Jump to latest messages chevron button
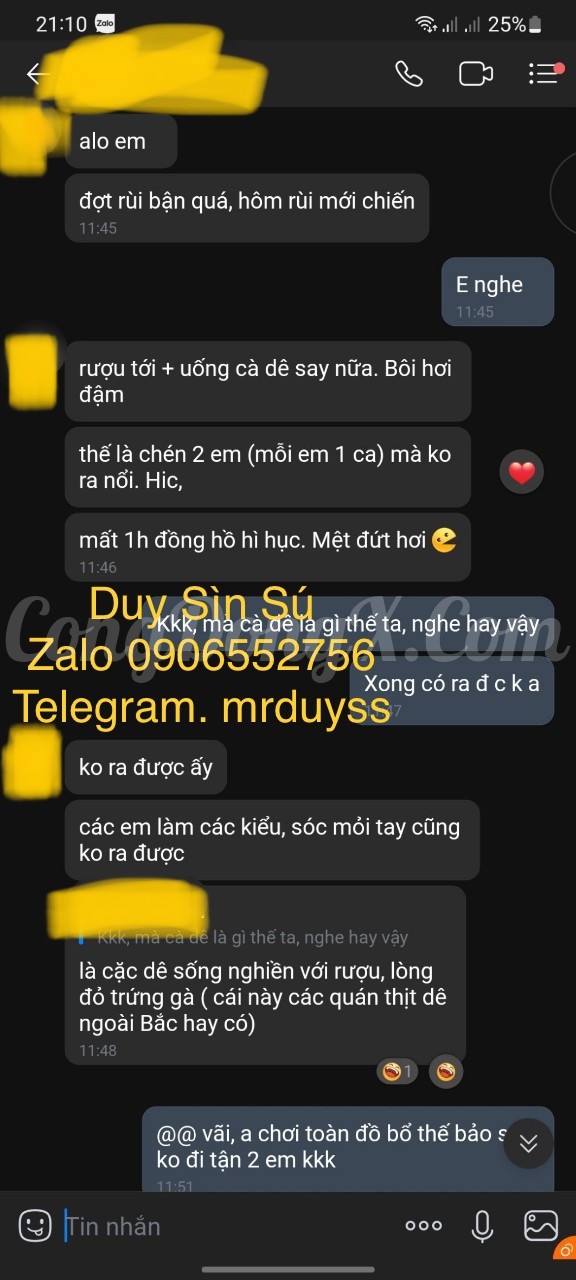This screenshot has height=1280, width=576. coord(529,1143)
